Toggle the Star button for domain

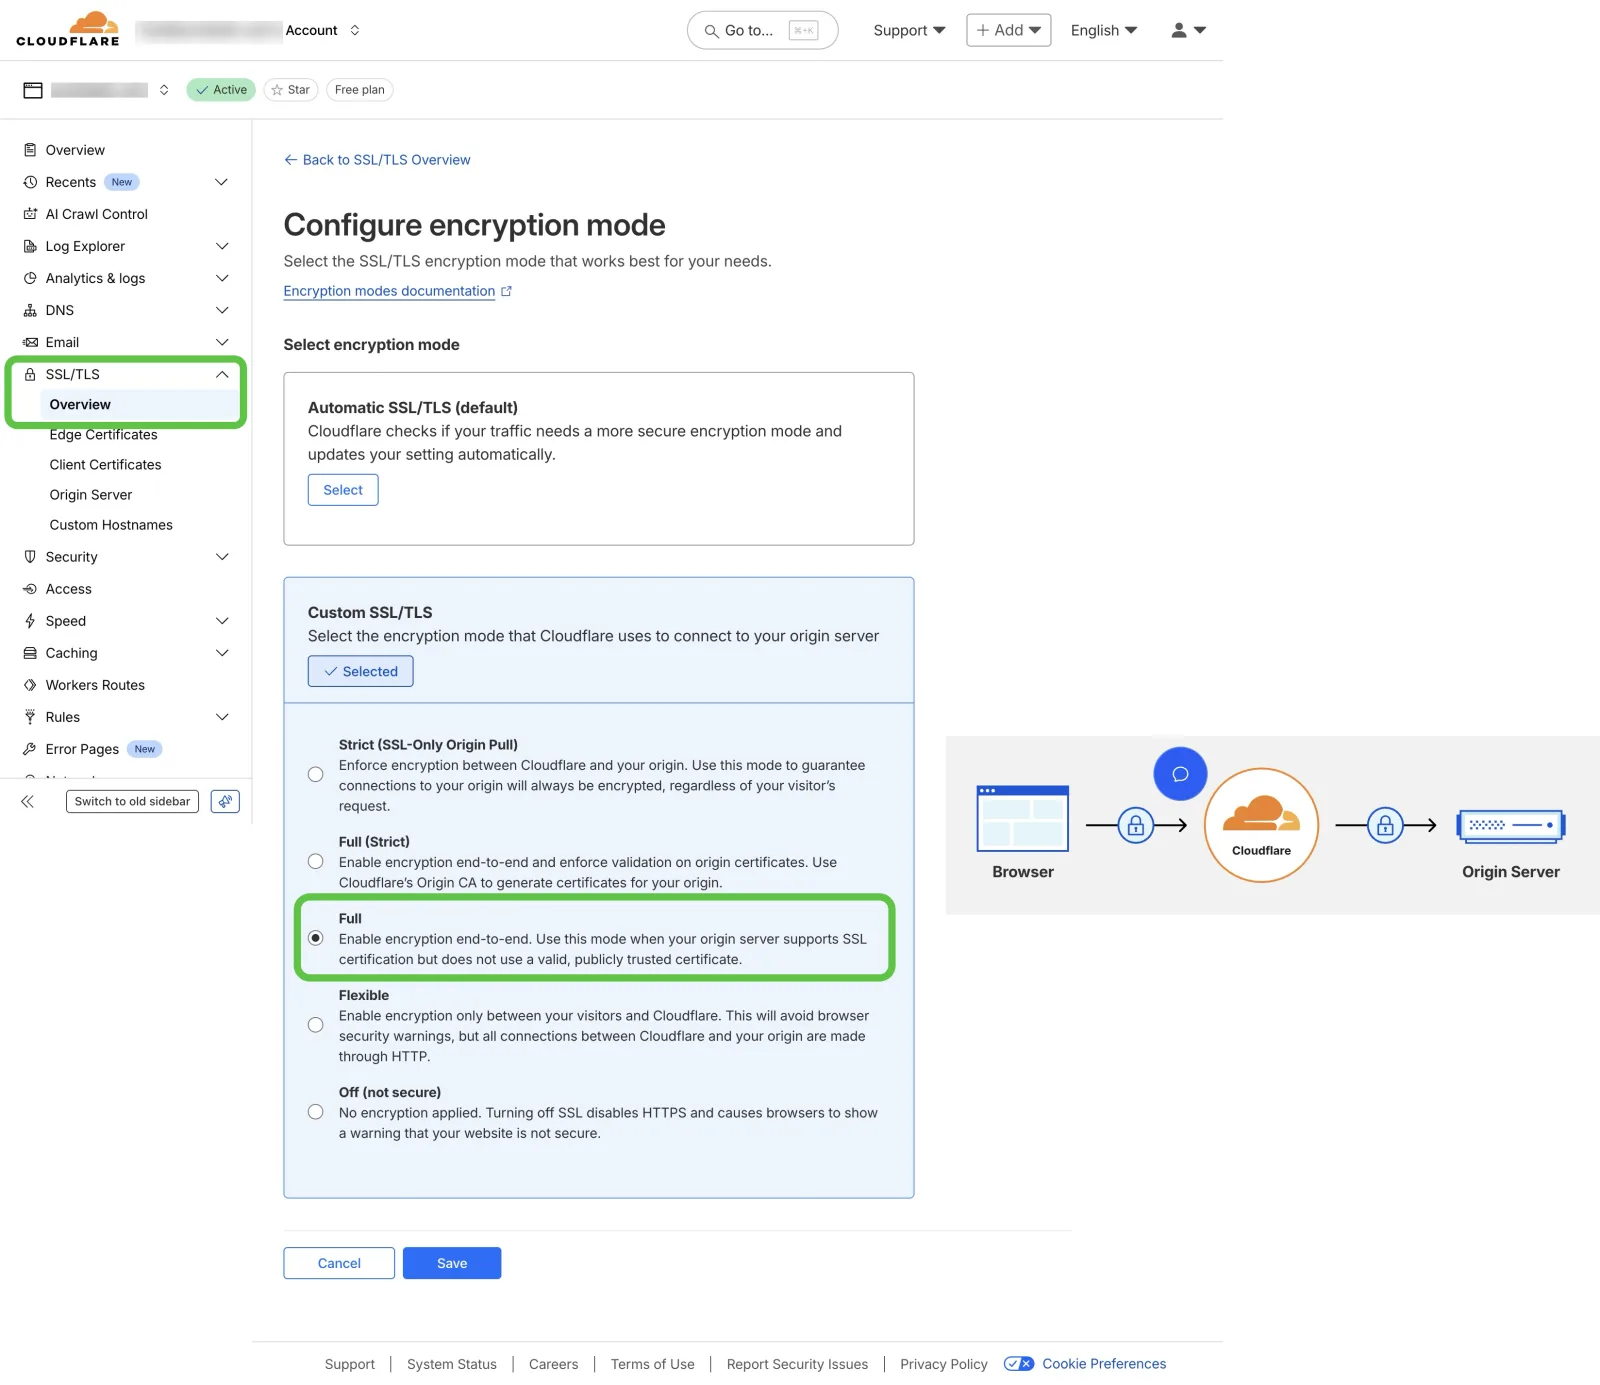pos(291,90)
